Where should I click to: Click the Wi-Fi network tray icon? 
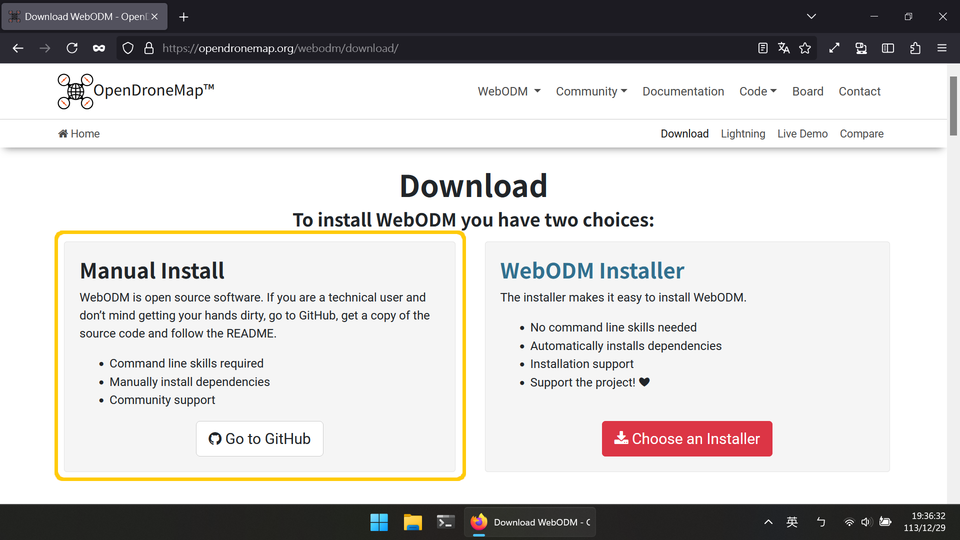[849, 522]
